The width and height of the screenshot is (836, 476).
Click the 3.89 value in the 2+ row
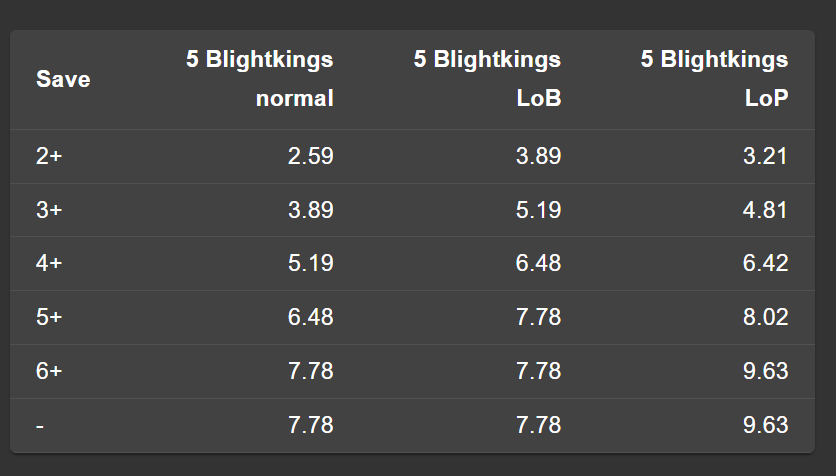538,156
